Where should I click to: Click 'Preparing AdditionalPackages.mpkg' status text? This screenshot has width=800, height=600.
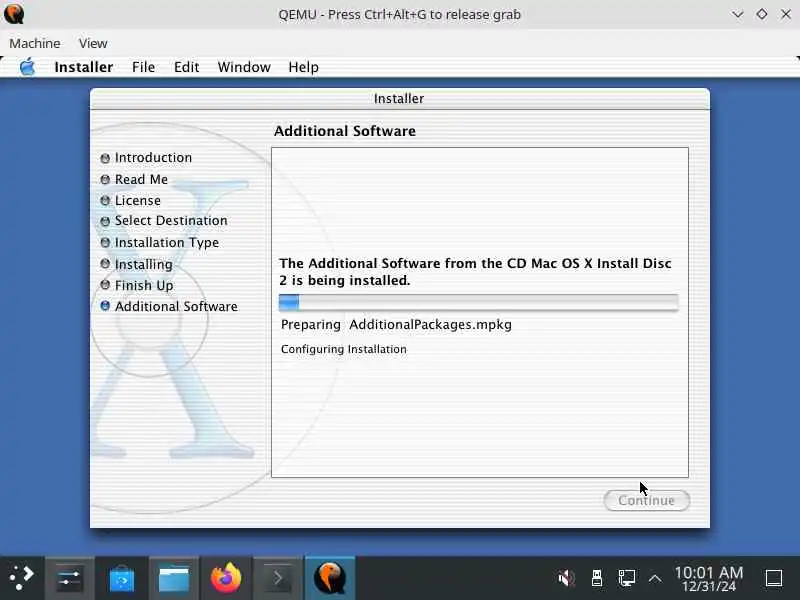396,324
